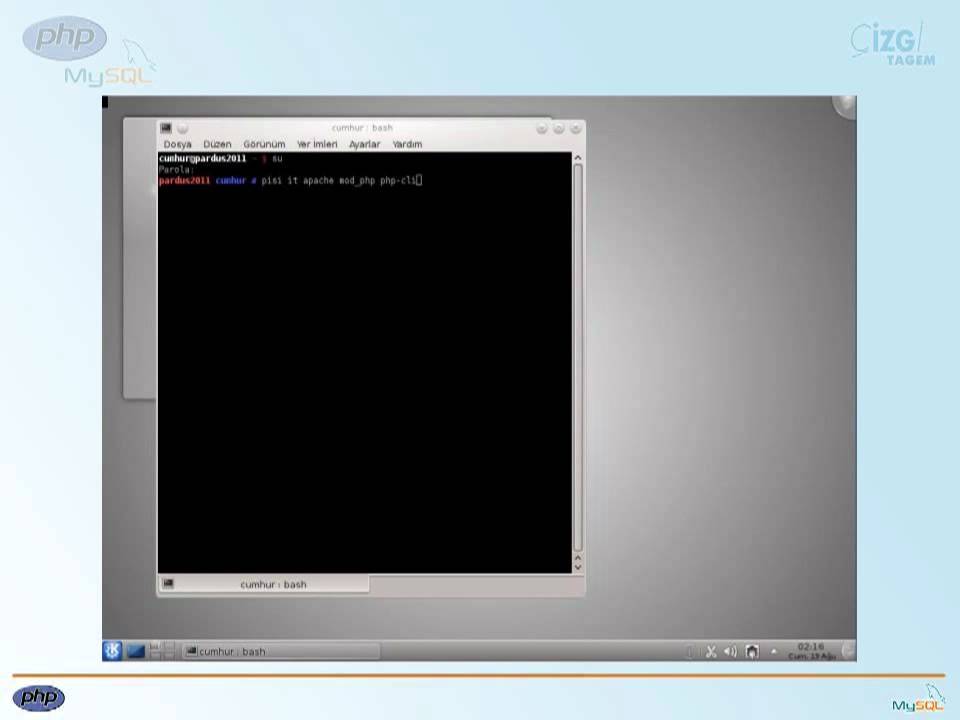Viewport: 960px width, 720px height.
Task: Select the cumhur : bash tab below the terminal
Action: [x=264, y=584]
